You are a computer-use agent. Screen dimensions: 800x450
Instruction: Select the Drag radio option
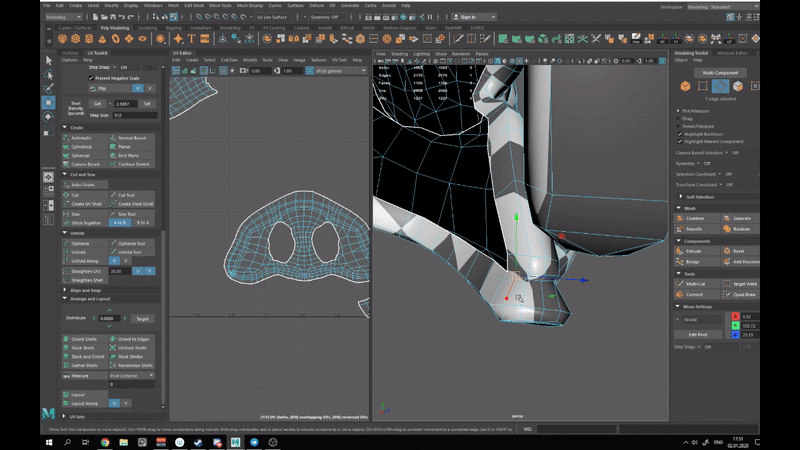[680, 117]
